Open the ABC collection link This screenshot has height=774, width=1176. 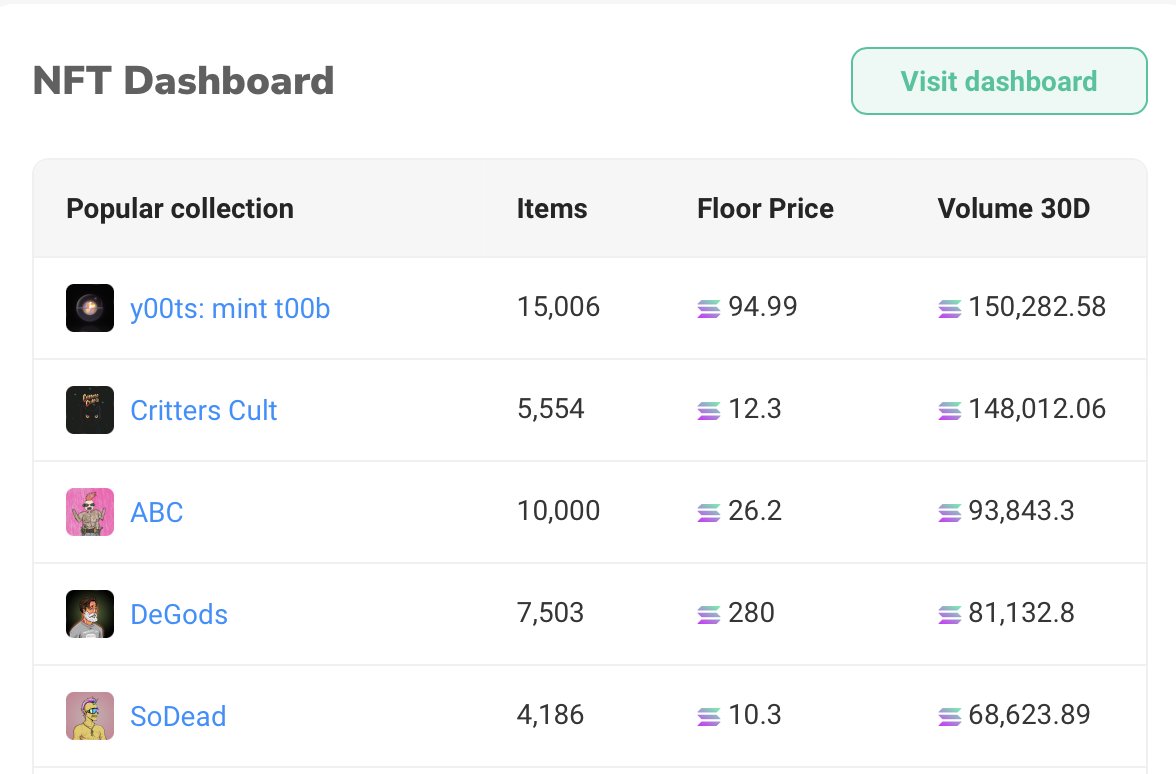point(157,512)
